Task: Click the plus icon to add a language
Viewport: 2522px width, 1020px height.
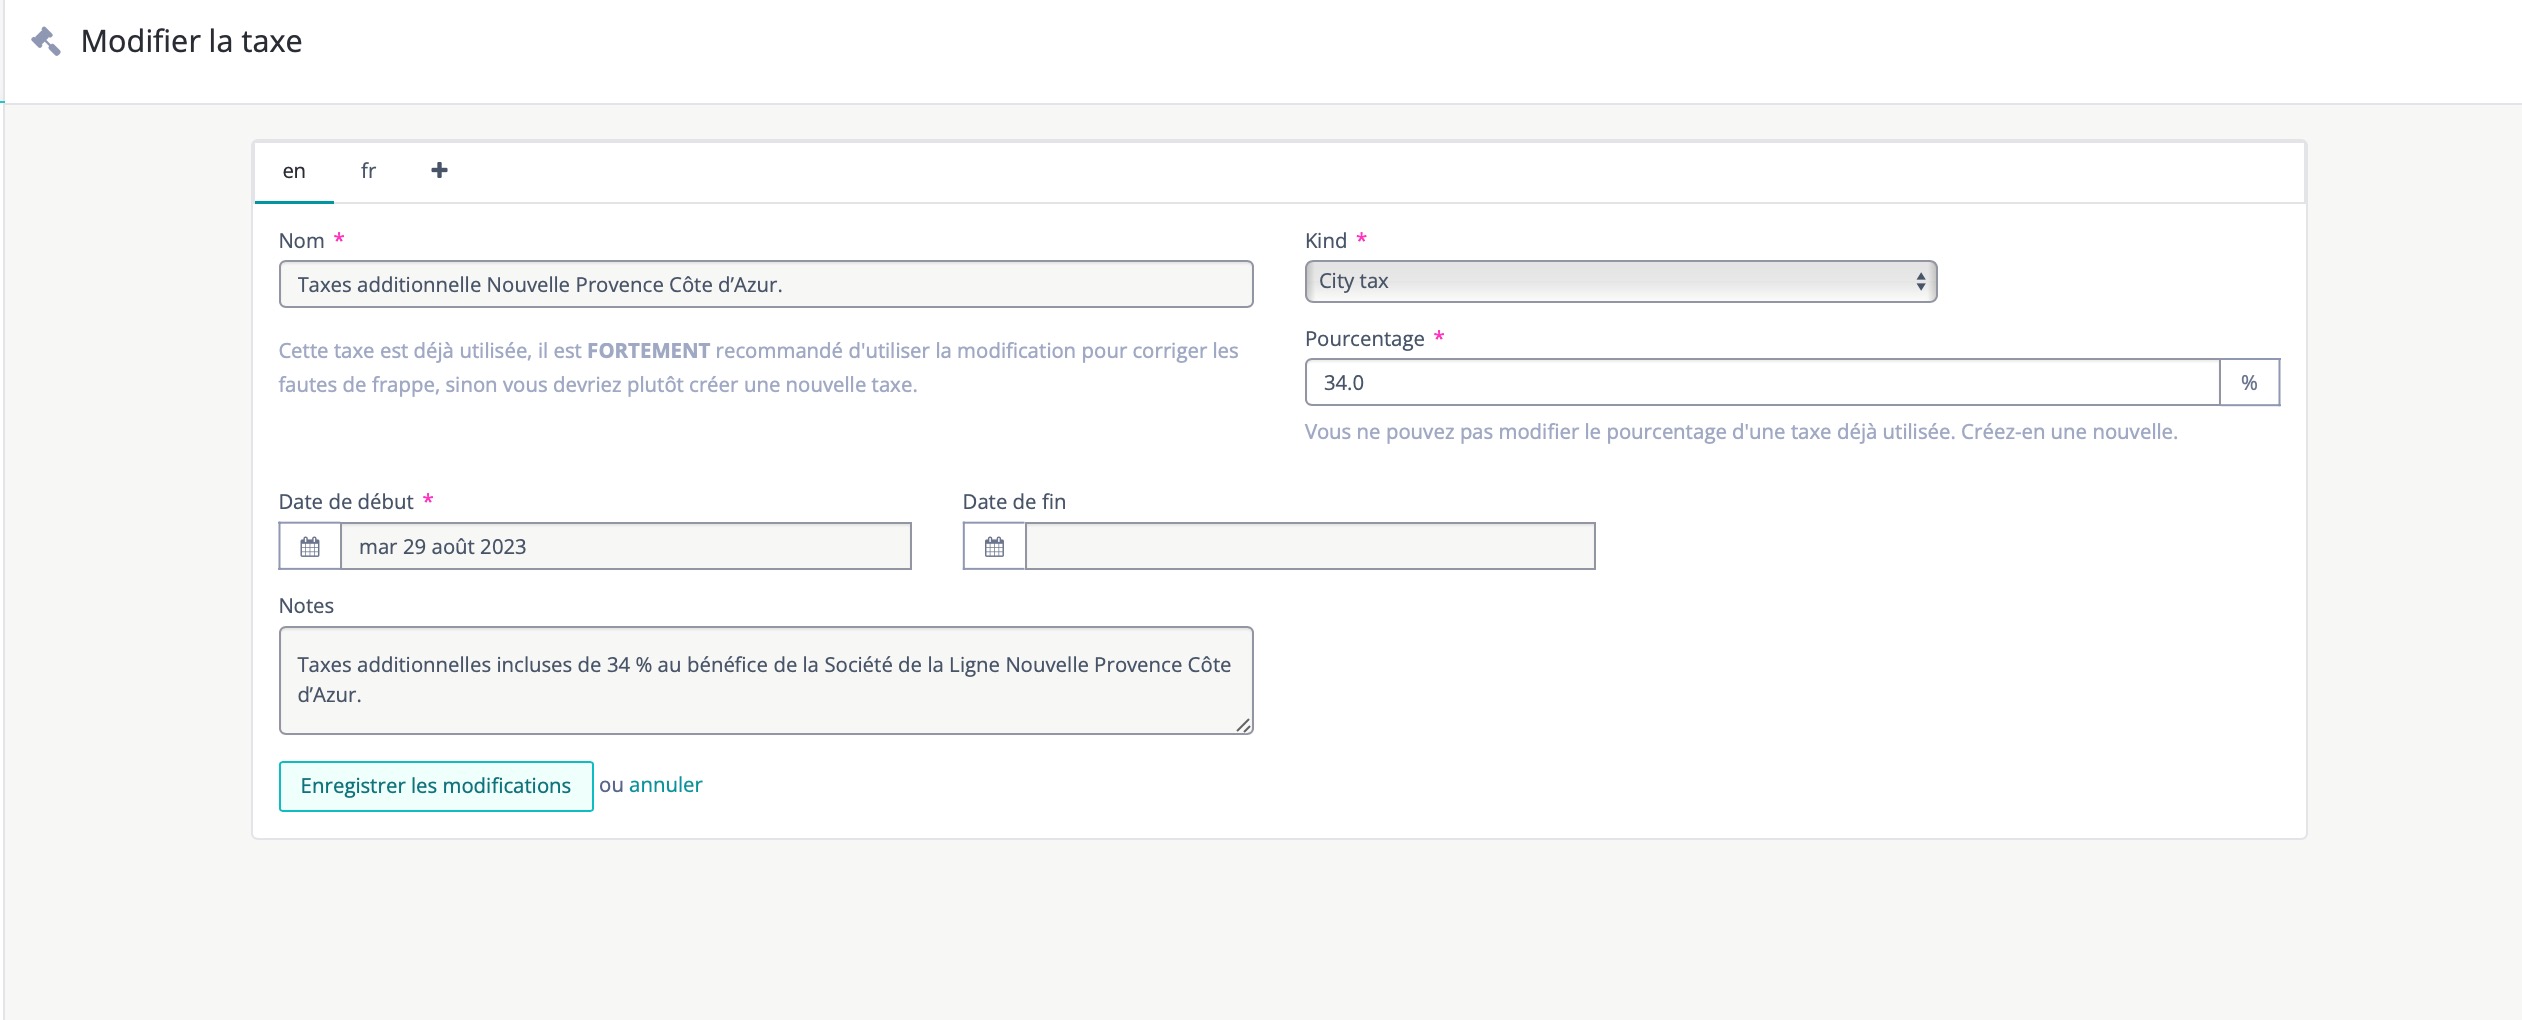Action: click(x=439, y=170)
